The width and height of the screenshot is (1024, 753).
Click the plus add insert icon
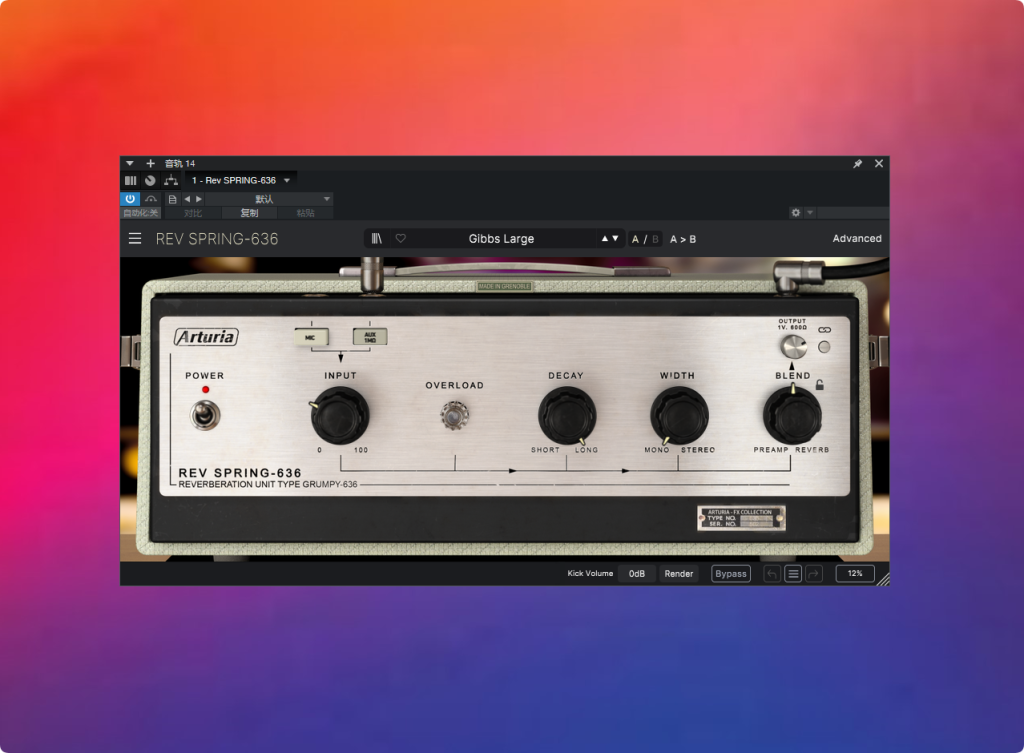[x=150, y=163]
